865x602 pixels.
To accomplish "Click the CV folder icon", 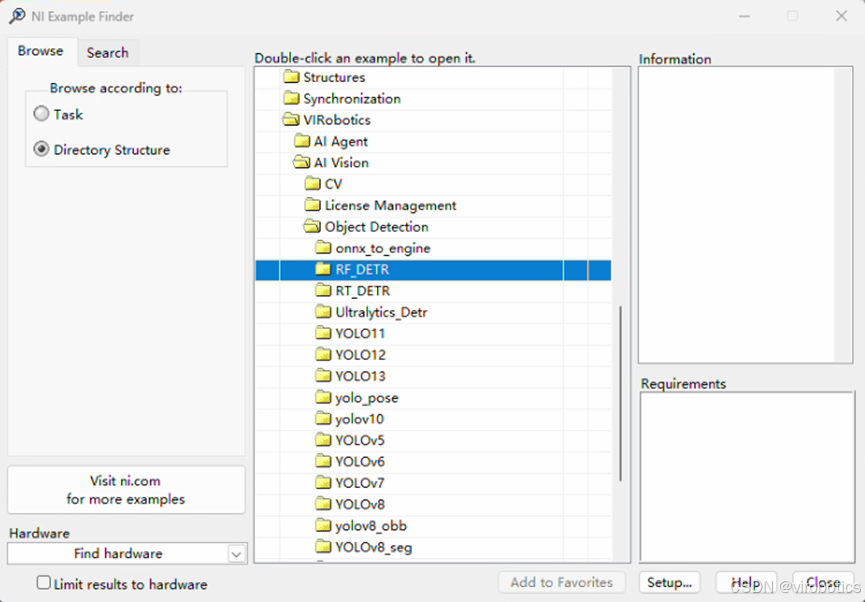I will click(x=313, y=184).
